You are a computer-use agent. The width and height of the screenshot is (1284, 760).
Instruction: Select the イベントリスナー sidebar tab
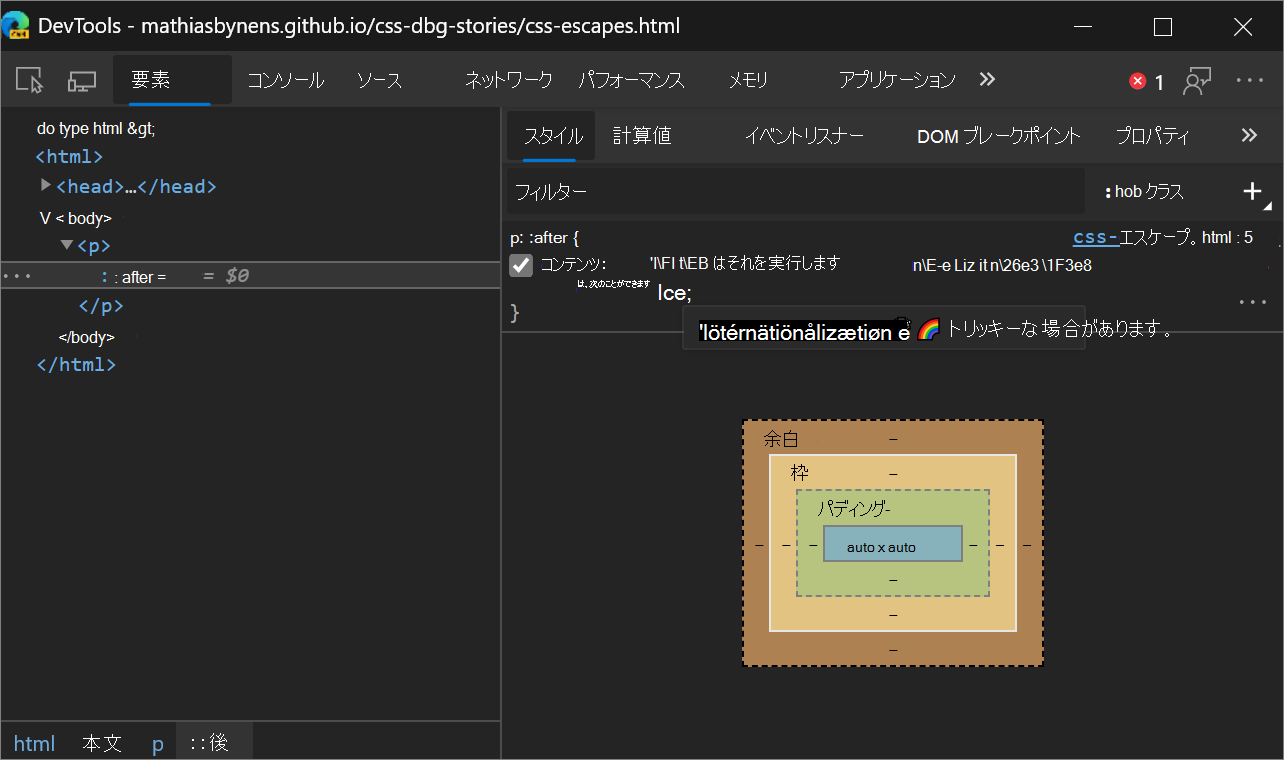click(x=804, y=136)
